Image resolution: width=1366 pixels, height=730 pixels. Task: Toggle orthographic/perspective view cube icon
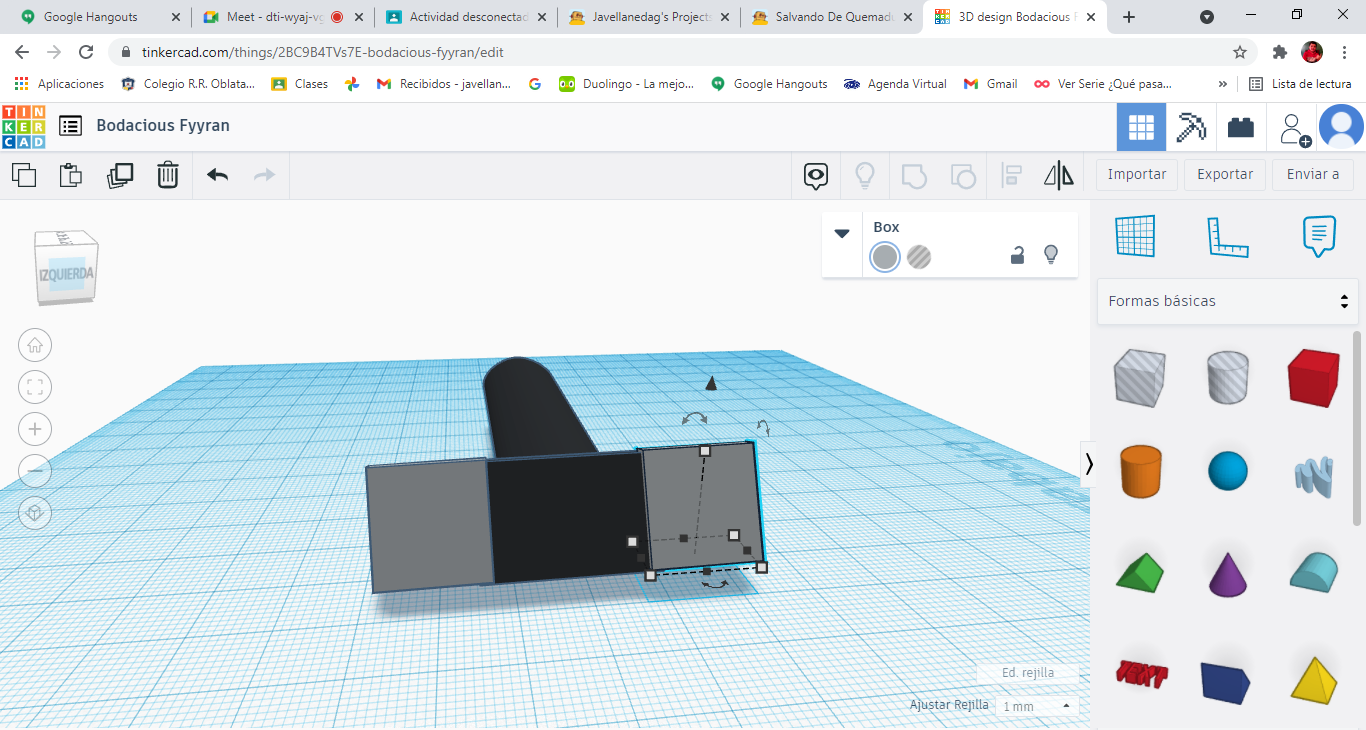click(x=35, y=512)
